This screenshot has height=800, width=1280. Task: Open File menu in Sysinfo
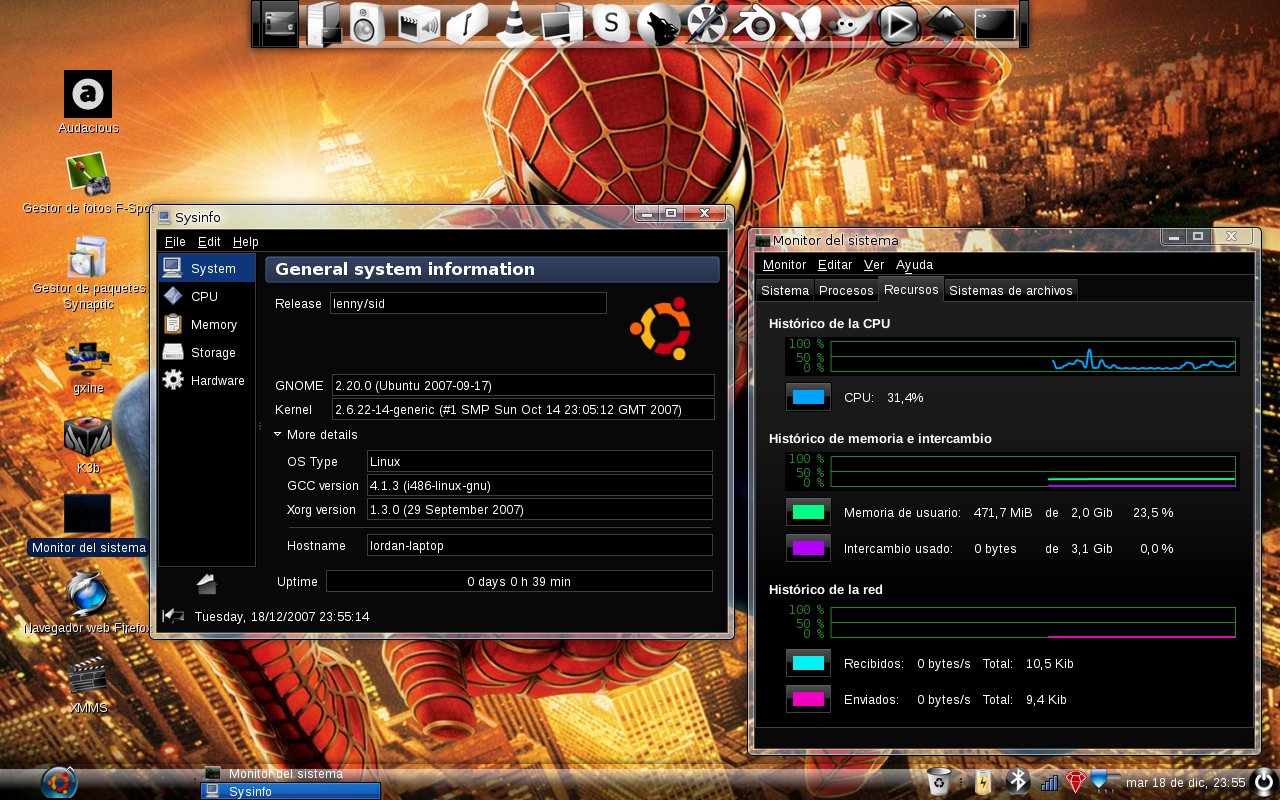[x=175, y=242]
